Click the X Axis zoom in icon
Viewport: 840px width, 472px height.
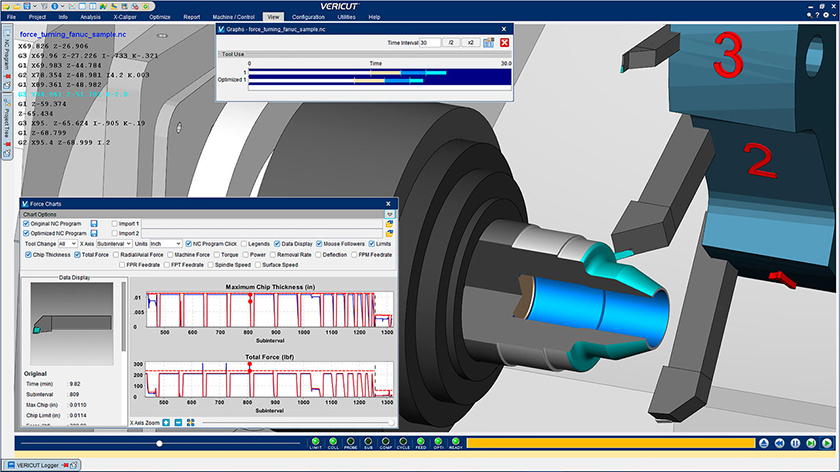[166, 423]
